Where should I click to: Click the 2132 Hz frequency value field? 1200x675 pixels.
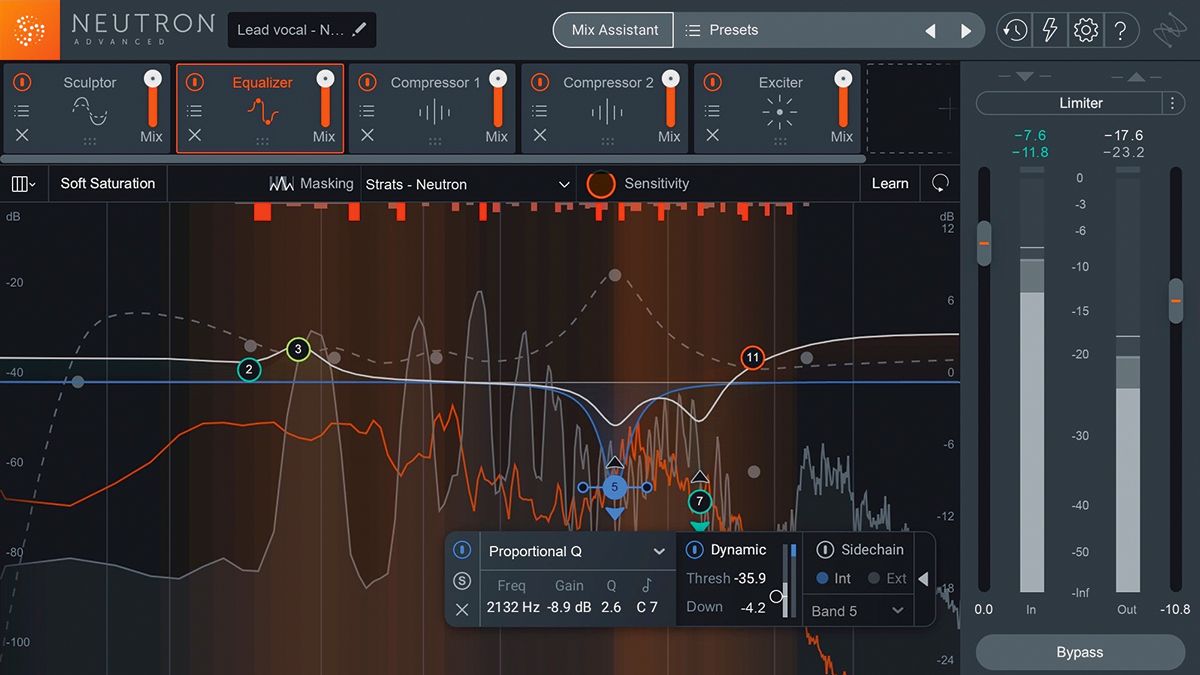513,607
